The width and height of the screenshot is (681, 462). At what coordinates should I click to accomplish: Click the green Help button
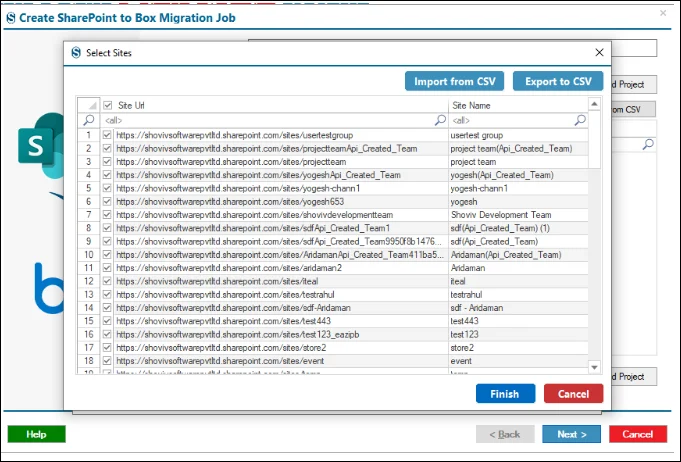[x=36, y=434]
